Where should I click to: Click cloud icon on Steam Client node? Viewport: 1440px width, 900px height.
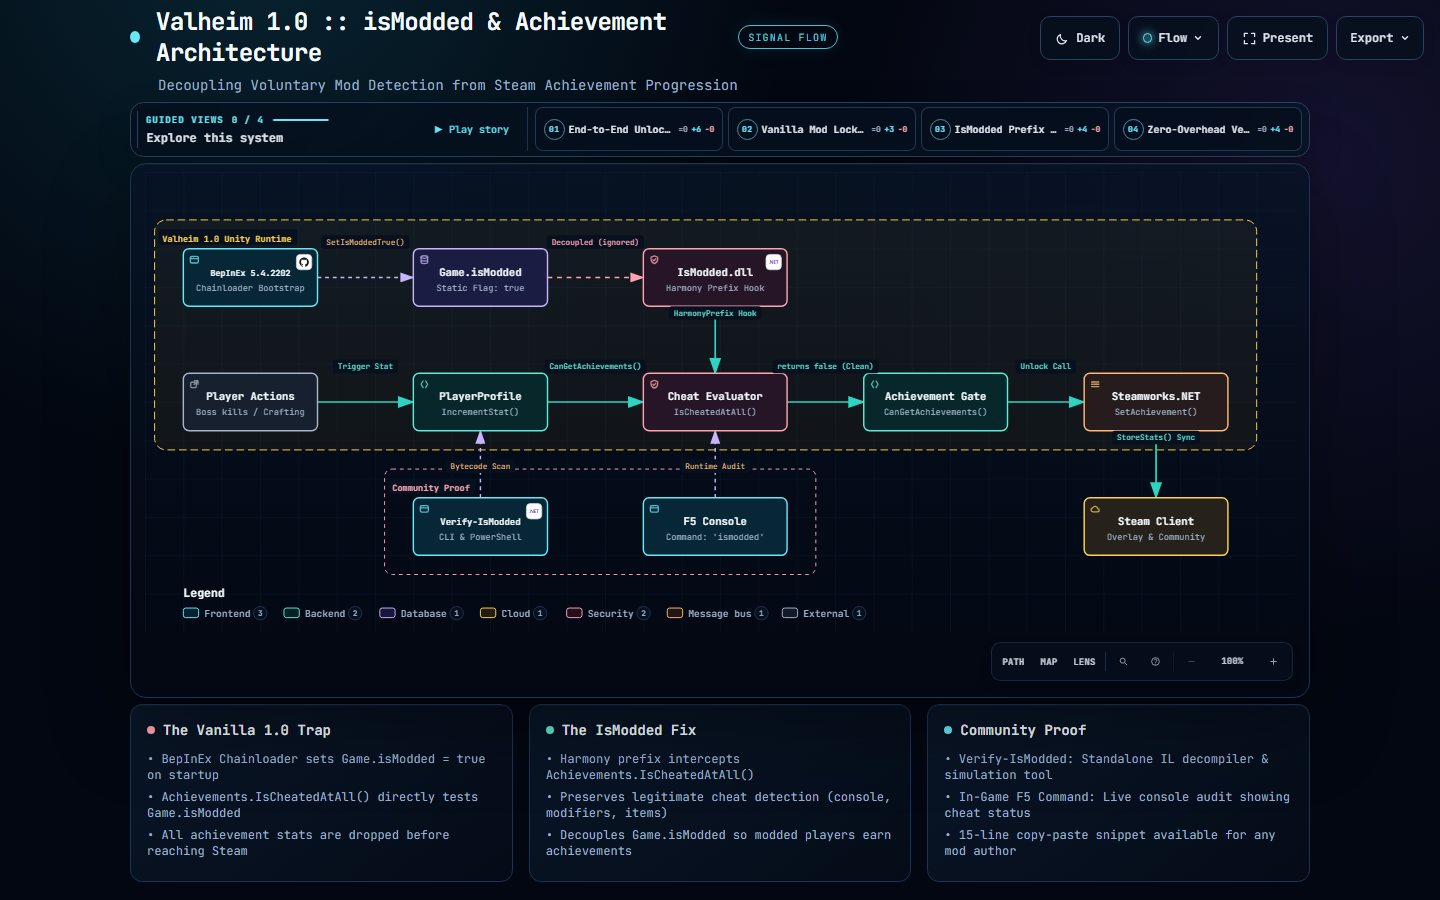[1095, 509]
